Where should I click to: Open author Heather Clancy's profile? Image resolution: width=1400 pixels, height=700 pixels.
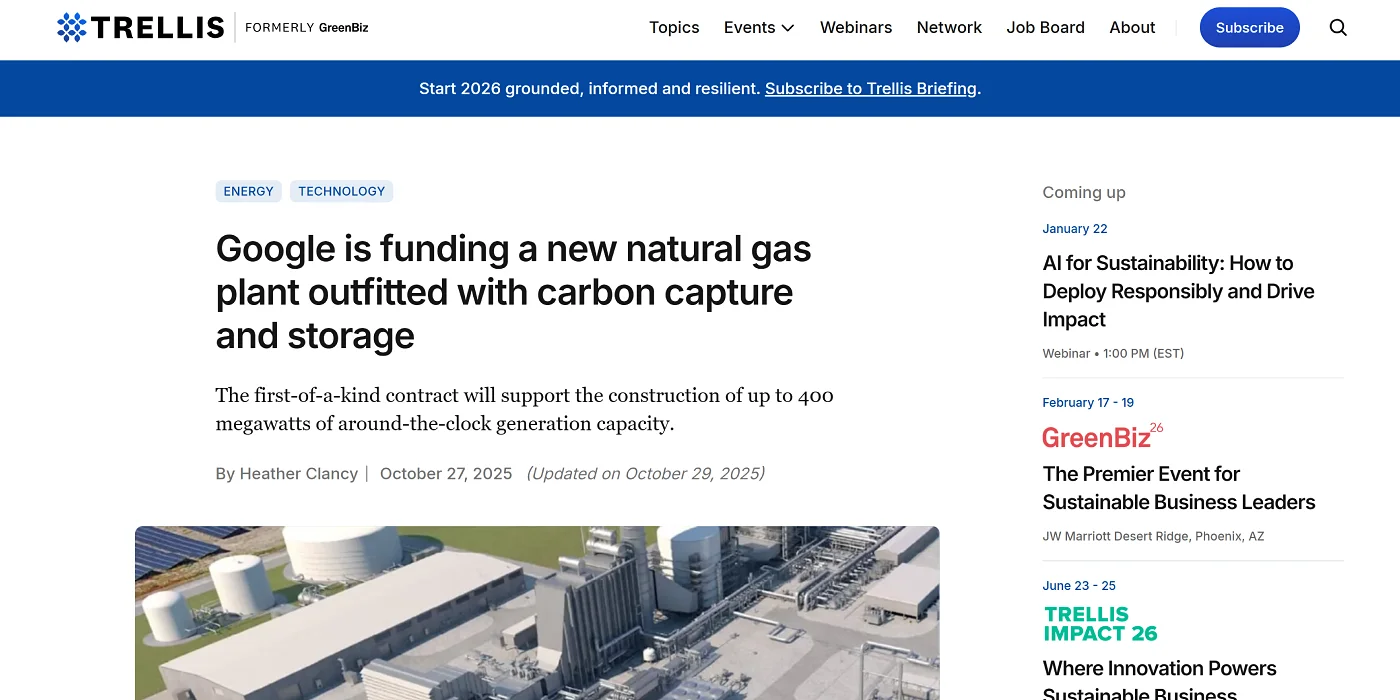tap(299, 474)
